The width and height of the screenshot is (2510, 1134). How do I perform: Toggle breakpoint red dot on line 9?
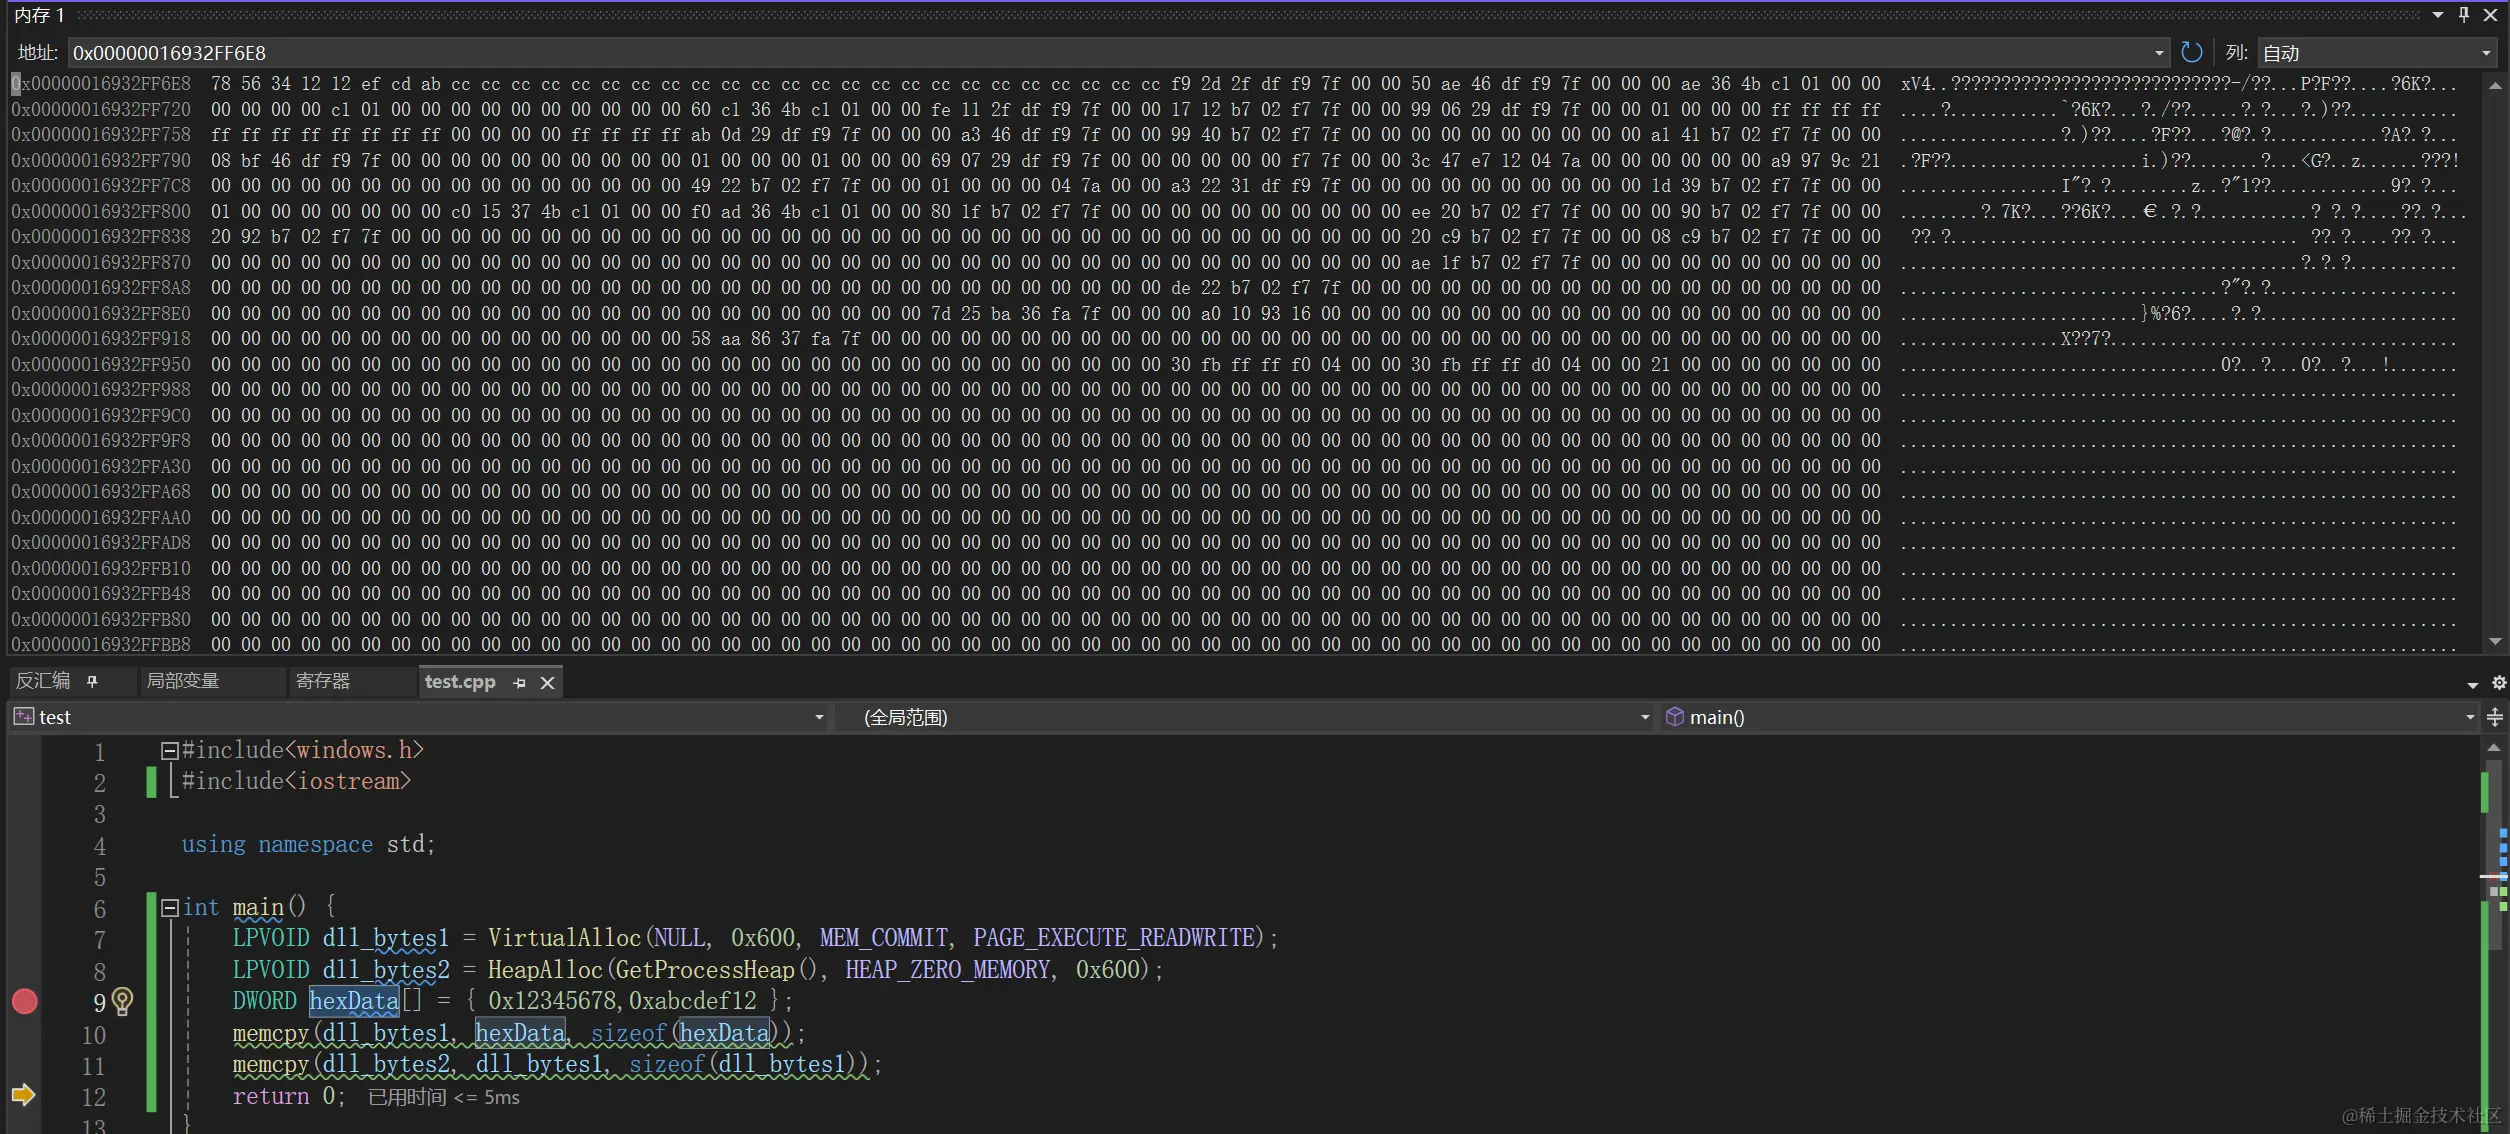tap(25, 1001)
